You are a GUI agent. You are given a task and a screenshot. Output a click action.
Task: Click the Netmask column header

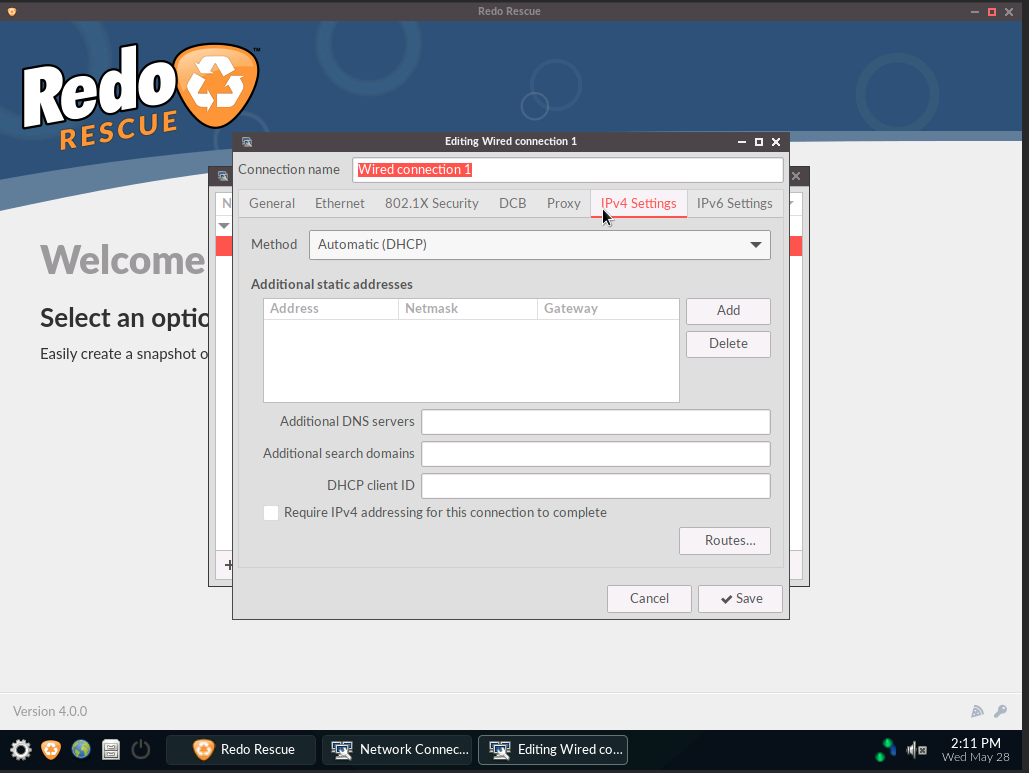click(x=468, y=309)
